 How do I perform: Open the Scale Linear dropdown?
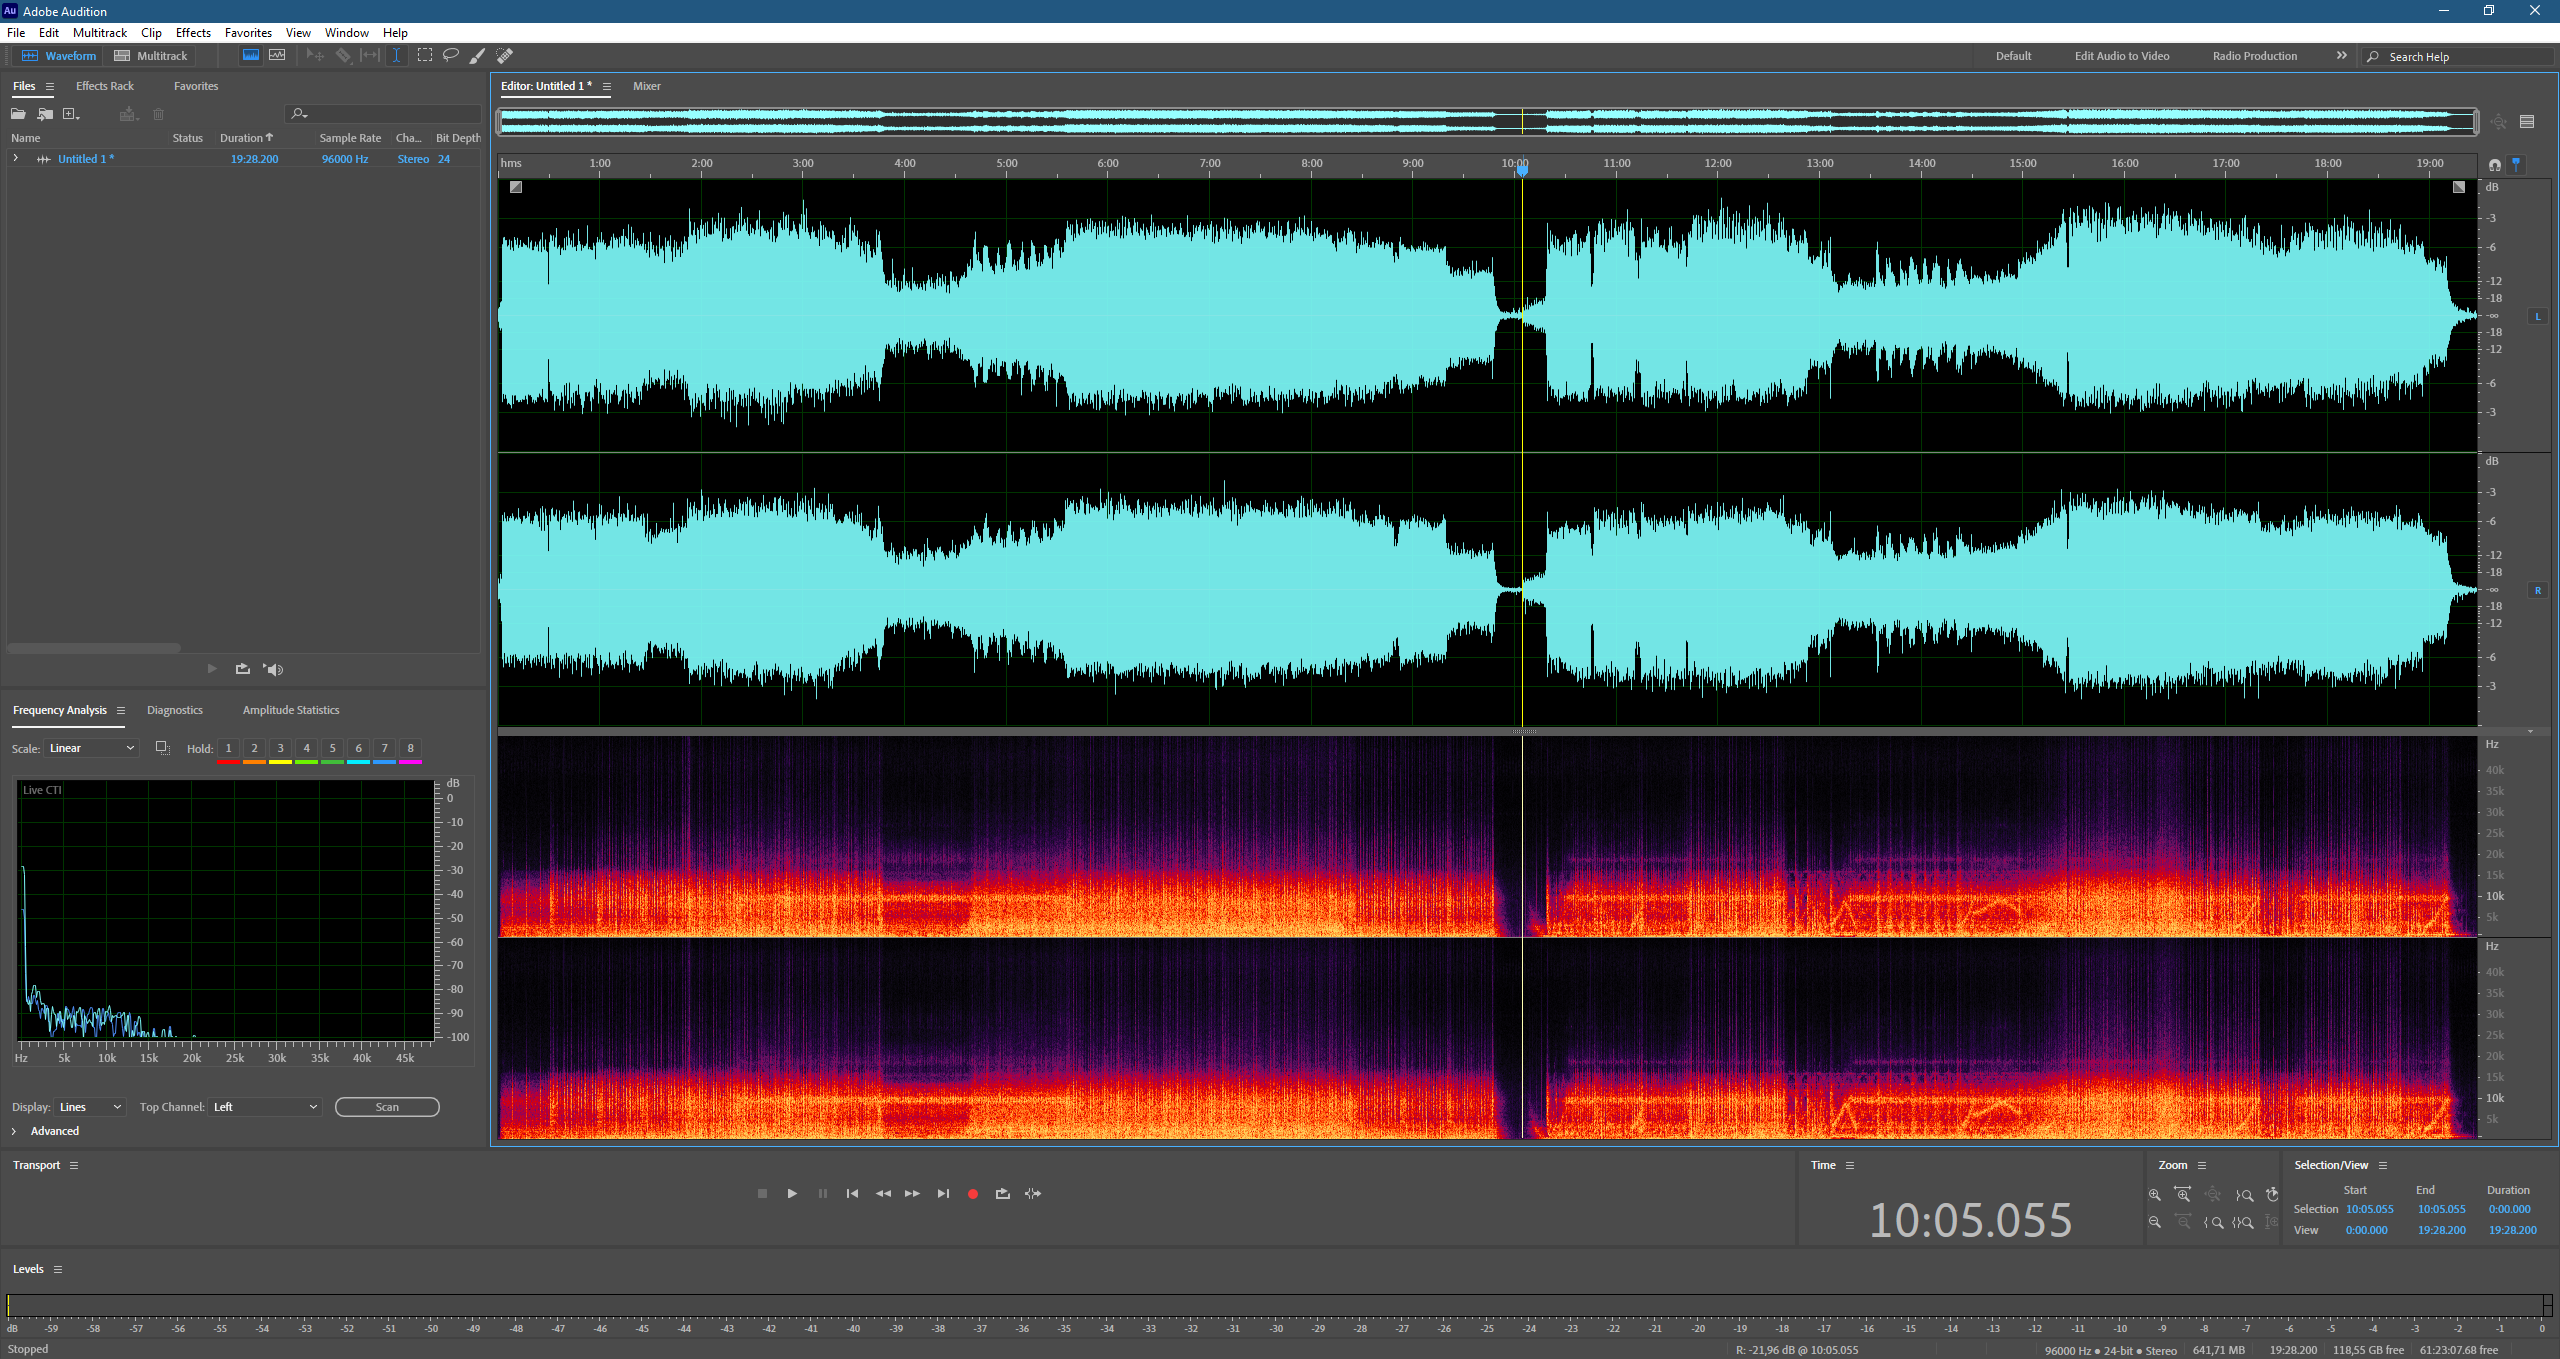[x=91, y=749]
